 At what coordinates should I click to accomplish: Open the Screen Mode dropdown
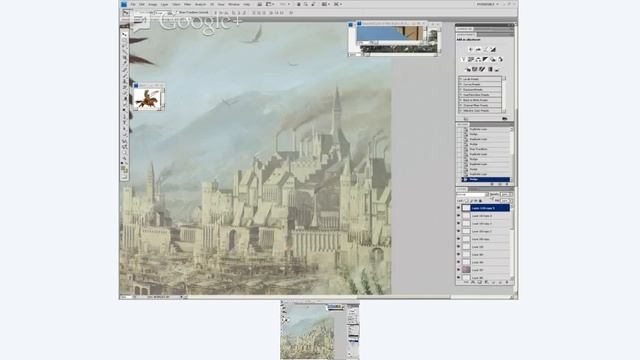[338, 4]
